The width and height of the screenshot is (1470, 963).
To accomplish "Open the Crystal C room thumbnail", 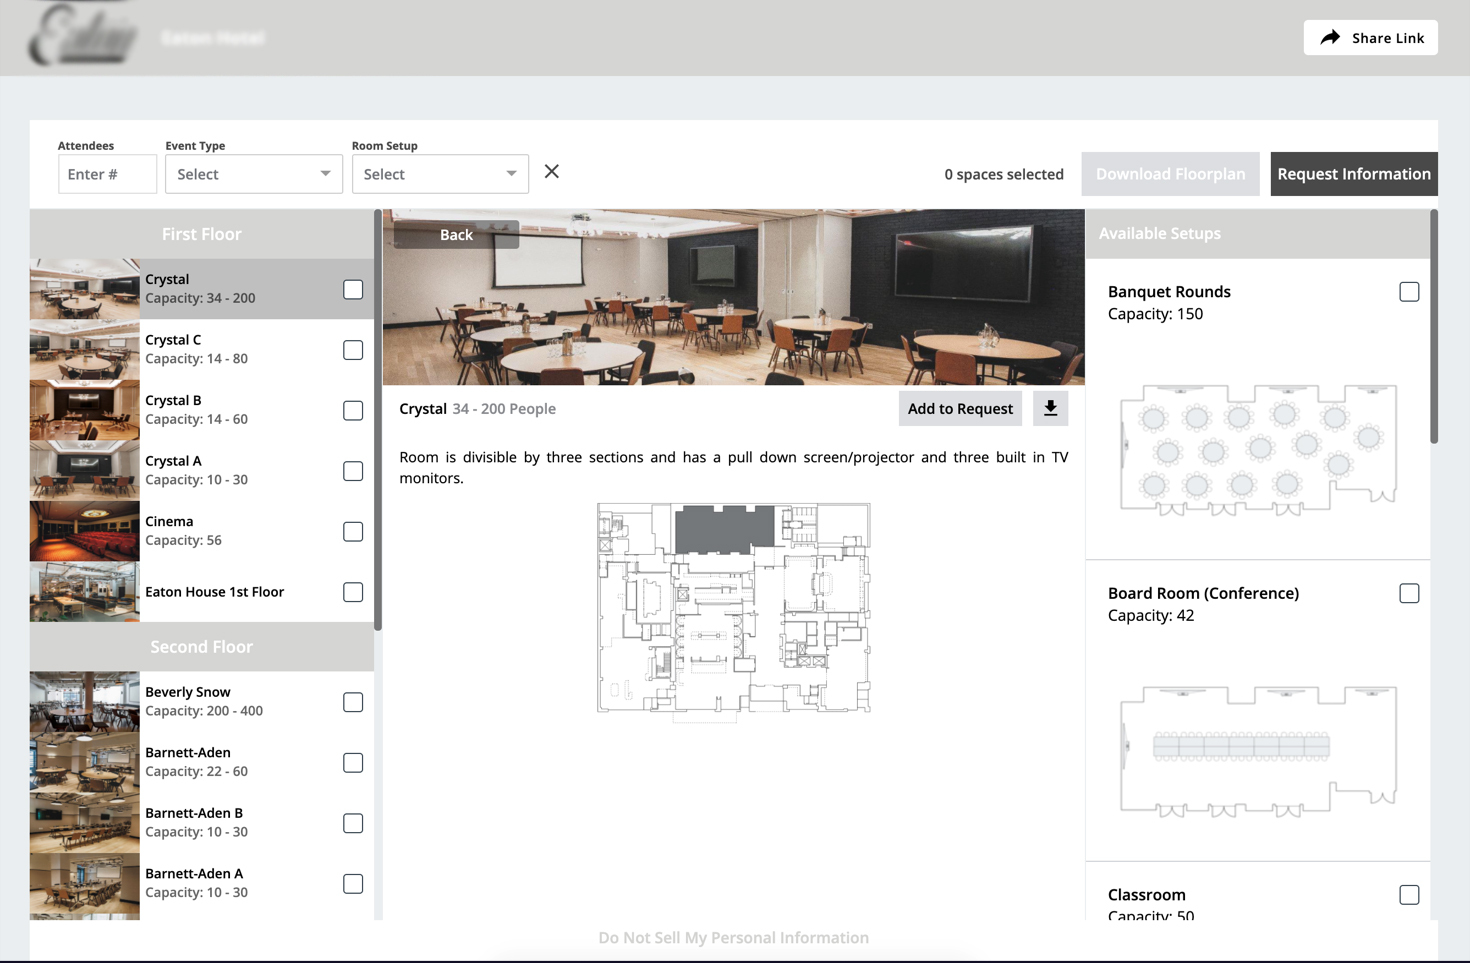I will click(x=85, y=350).
